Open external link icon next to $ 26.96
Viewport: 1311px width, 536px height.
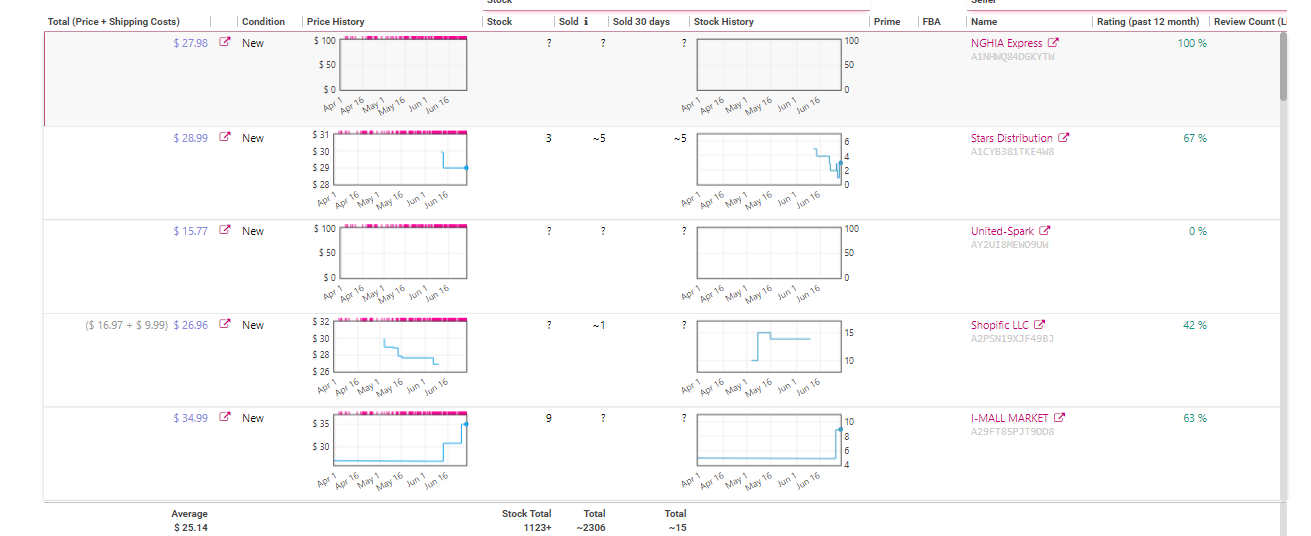pos(225,325)
